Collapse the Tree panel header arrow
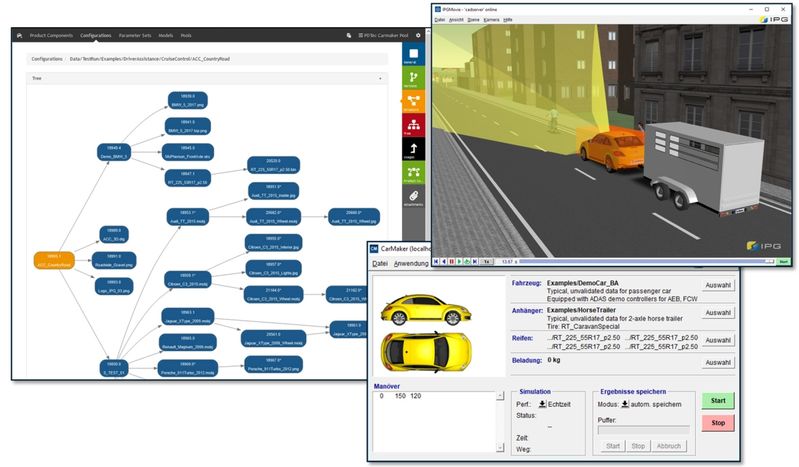The image size is (799, 467). 380,77
